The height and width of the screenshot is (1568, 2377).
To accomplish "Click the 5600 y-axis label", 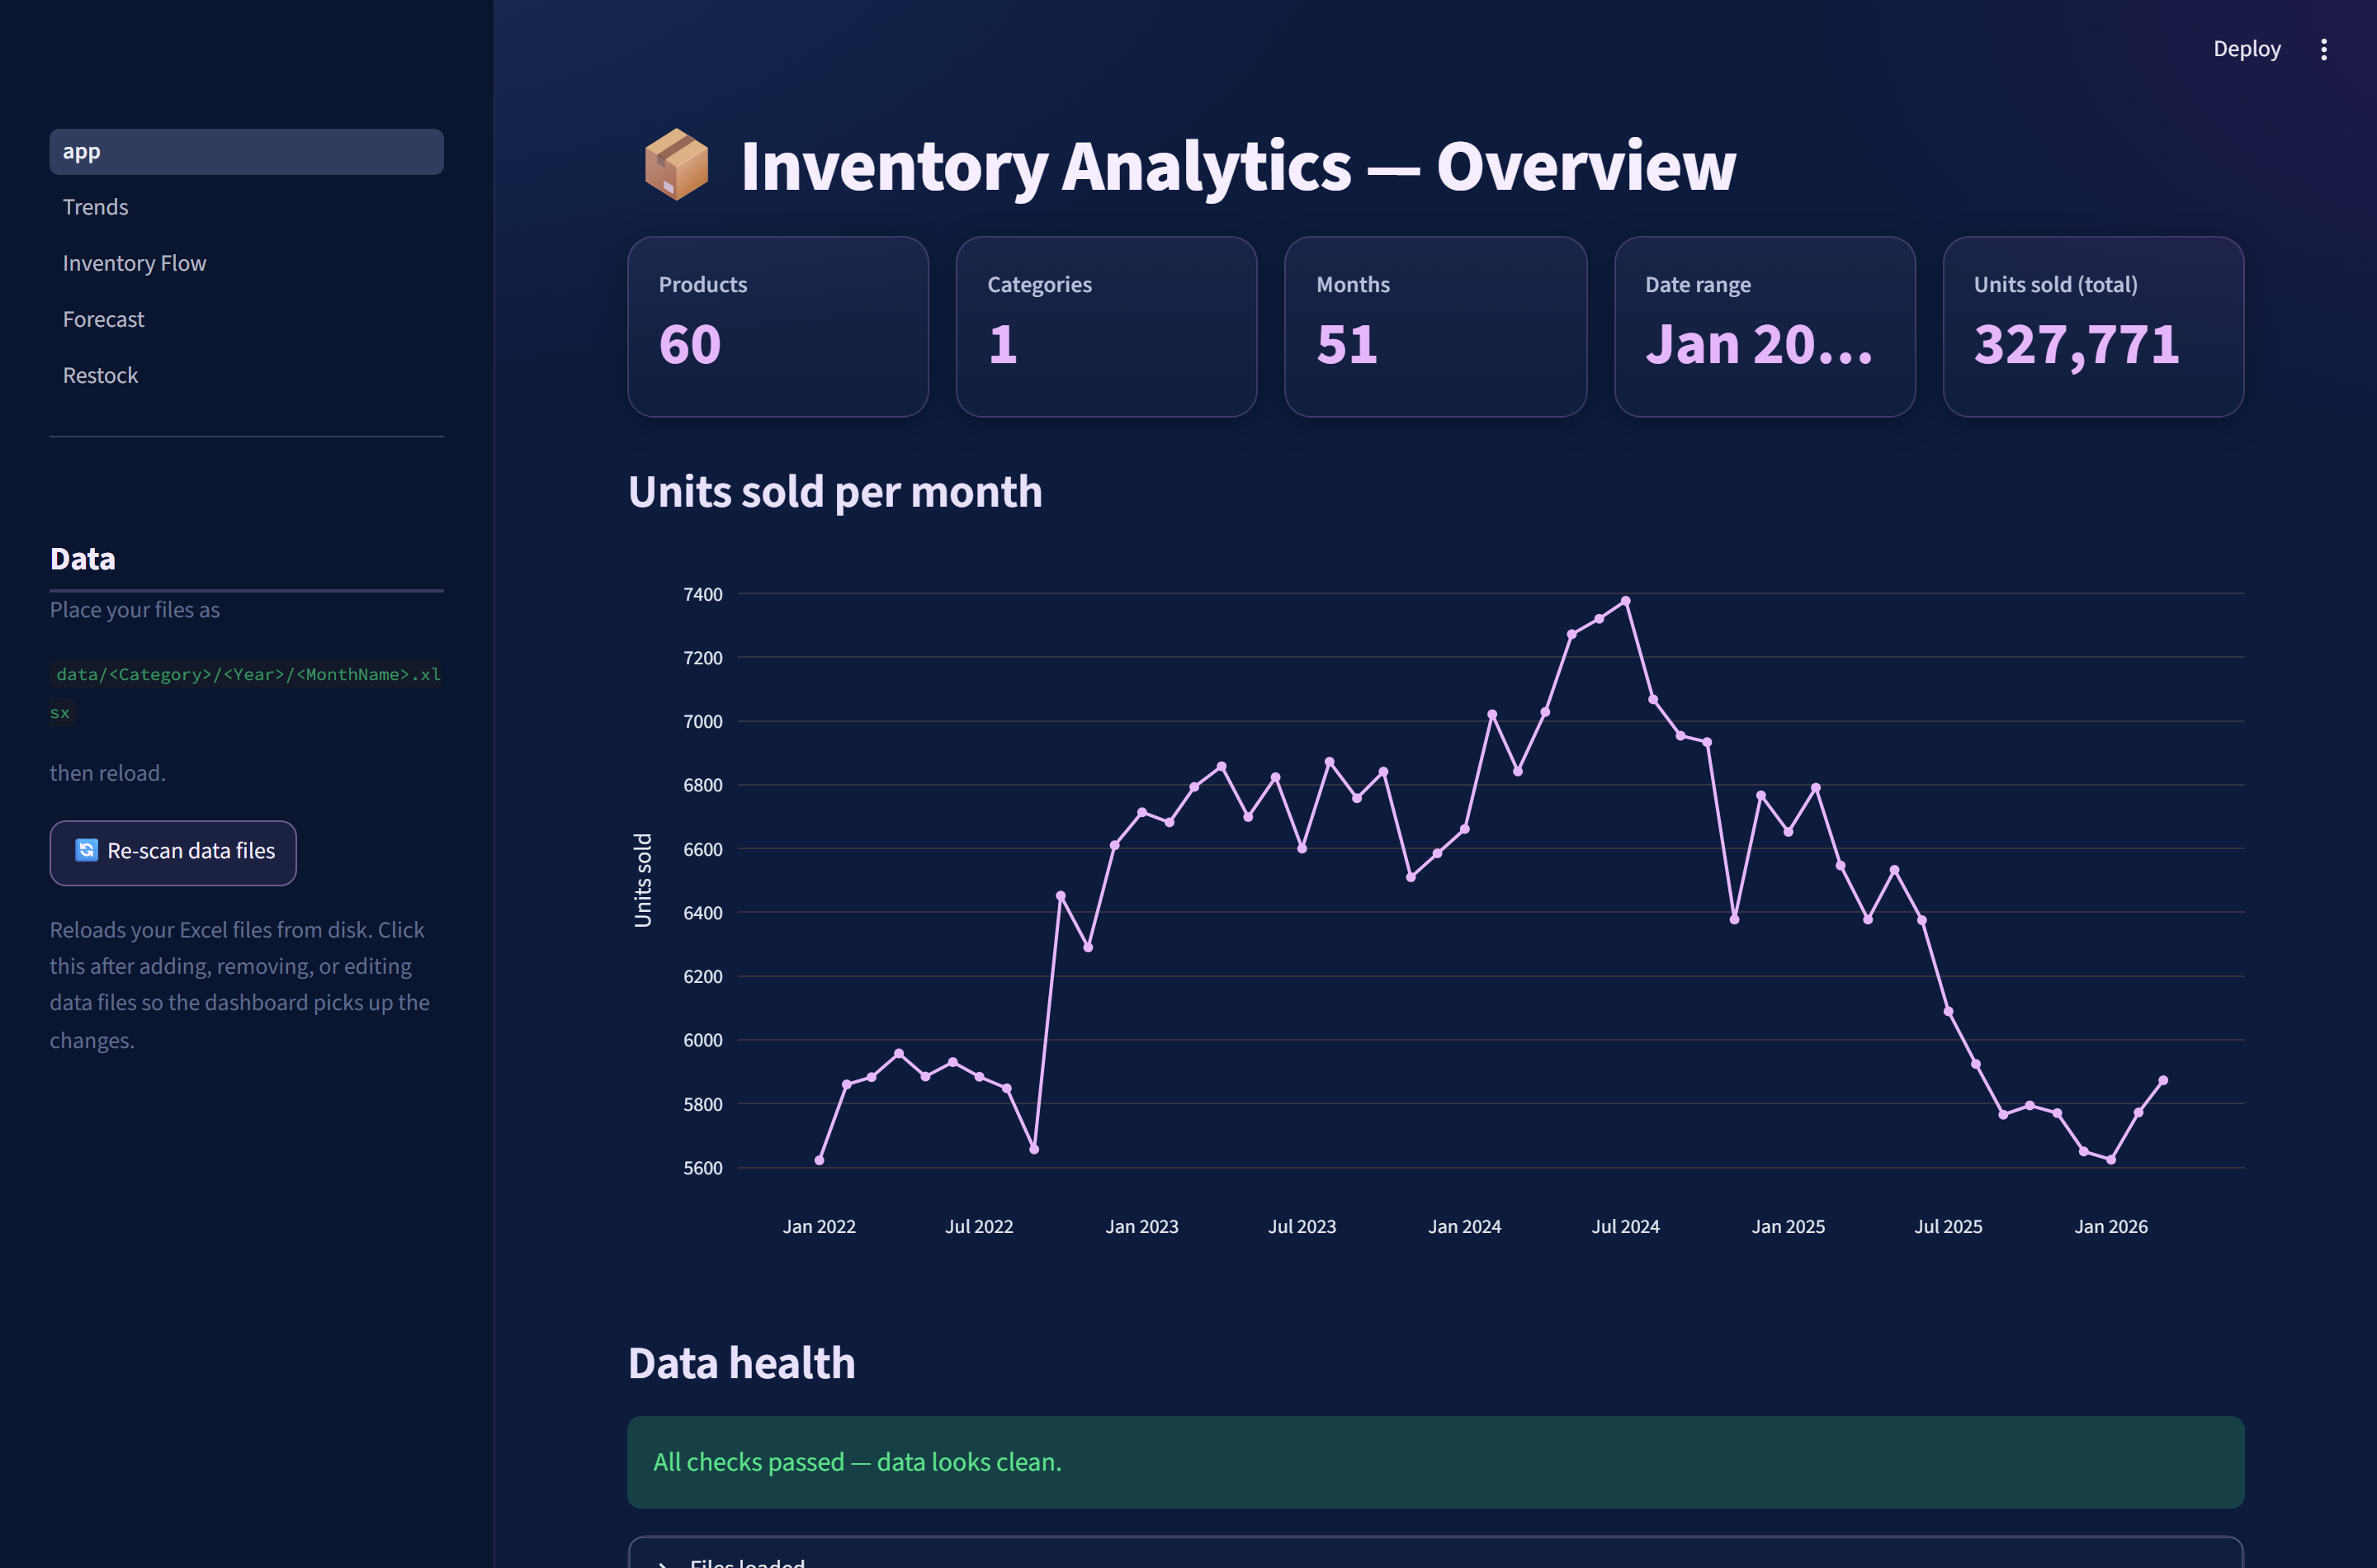I will (702, 1168).
